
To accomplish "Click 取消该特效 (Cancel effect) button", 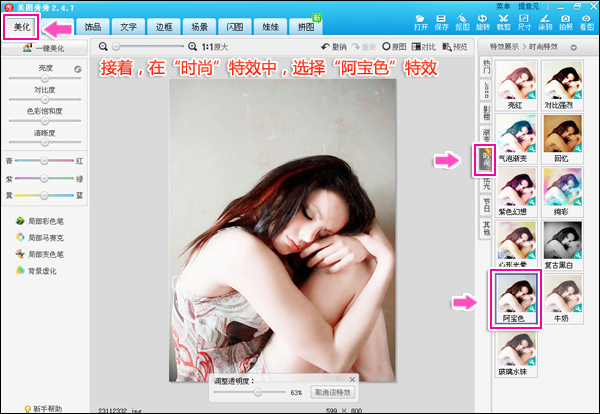I will coord(331,393).
